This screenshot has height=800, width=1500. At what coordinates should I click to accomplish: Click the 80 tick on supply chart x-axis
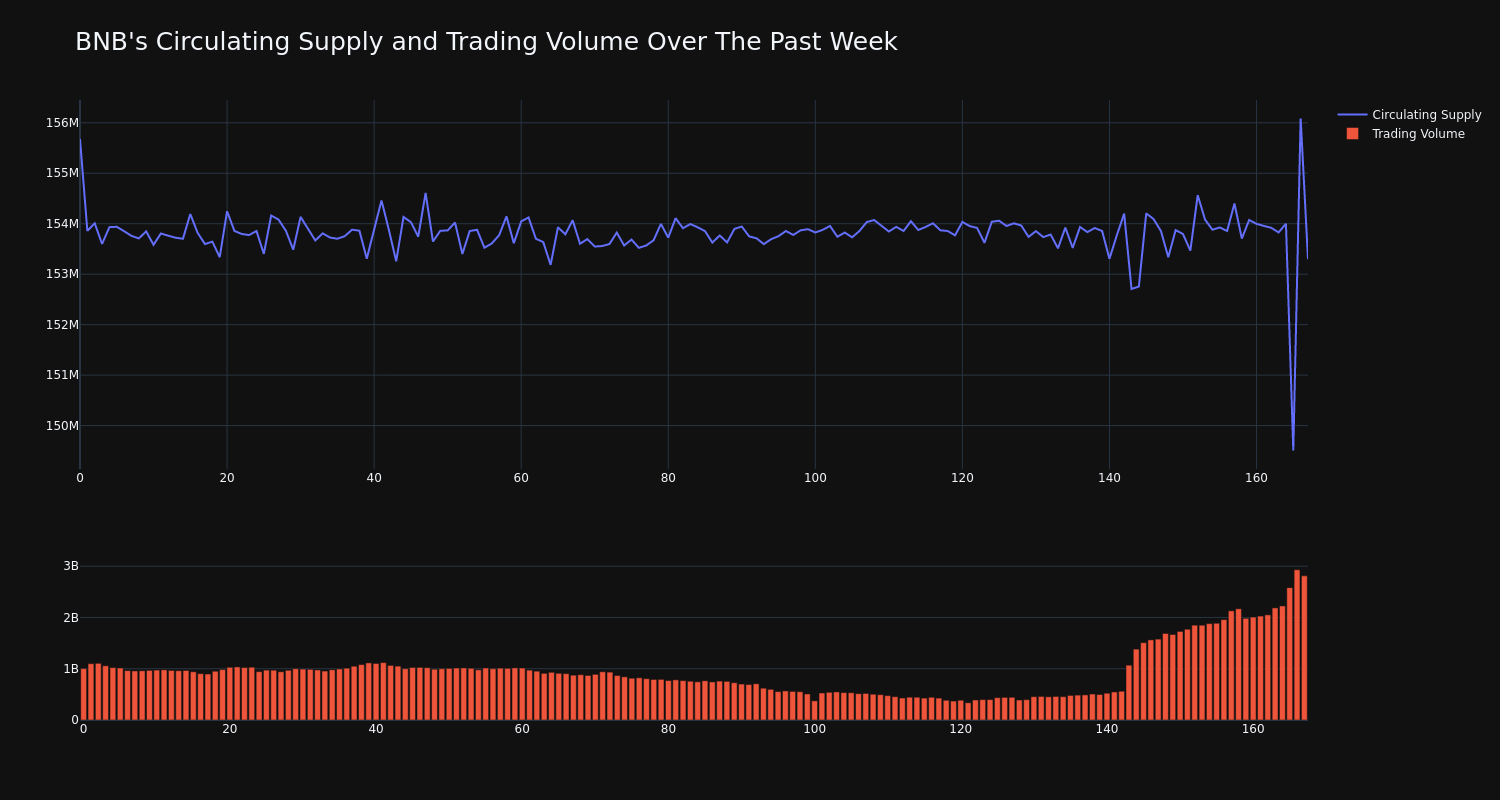coord(668,478)
